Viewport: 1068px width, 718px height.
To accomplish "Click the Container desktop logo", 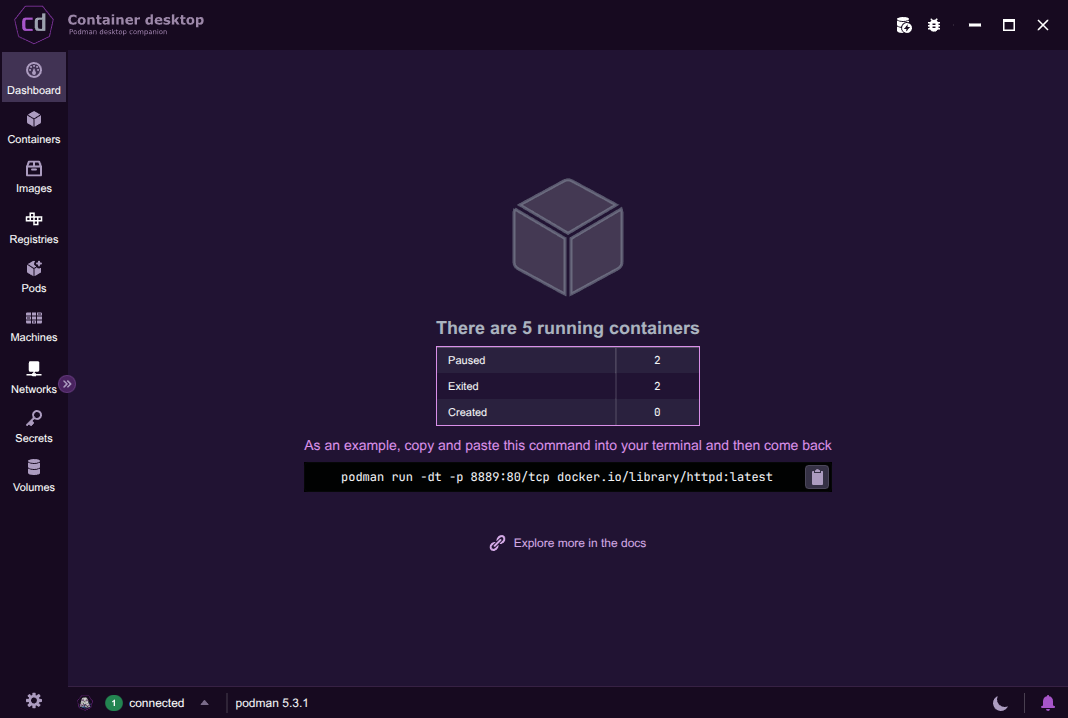I will [33, 24].
